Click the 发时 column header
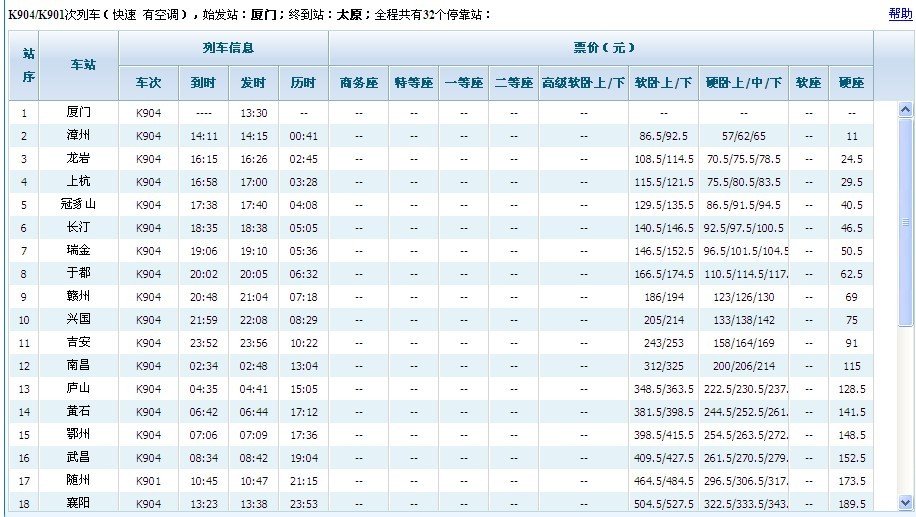The image size is (916, 517). 254,83
